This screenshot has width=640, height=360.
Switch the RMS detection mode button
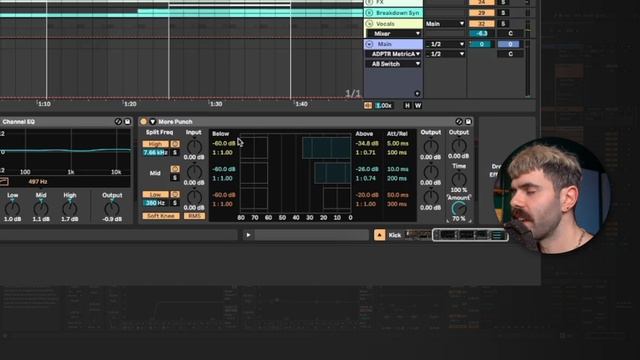[194, 216]
